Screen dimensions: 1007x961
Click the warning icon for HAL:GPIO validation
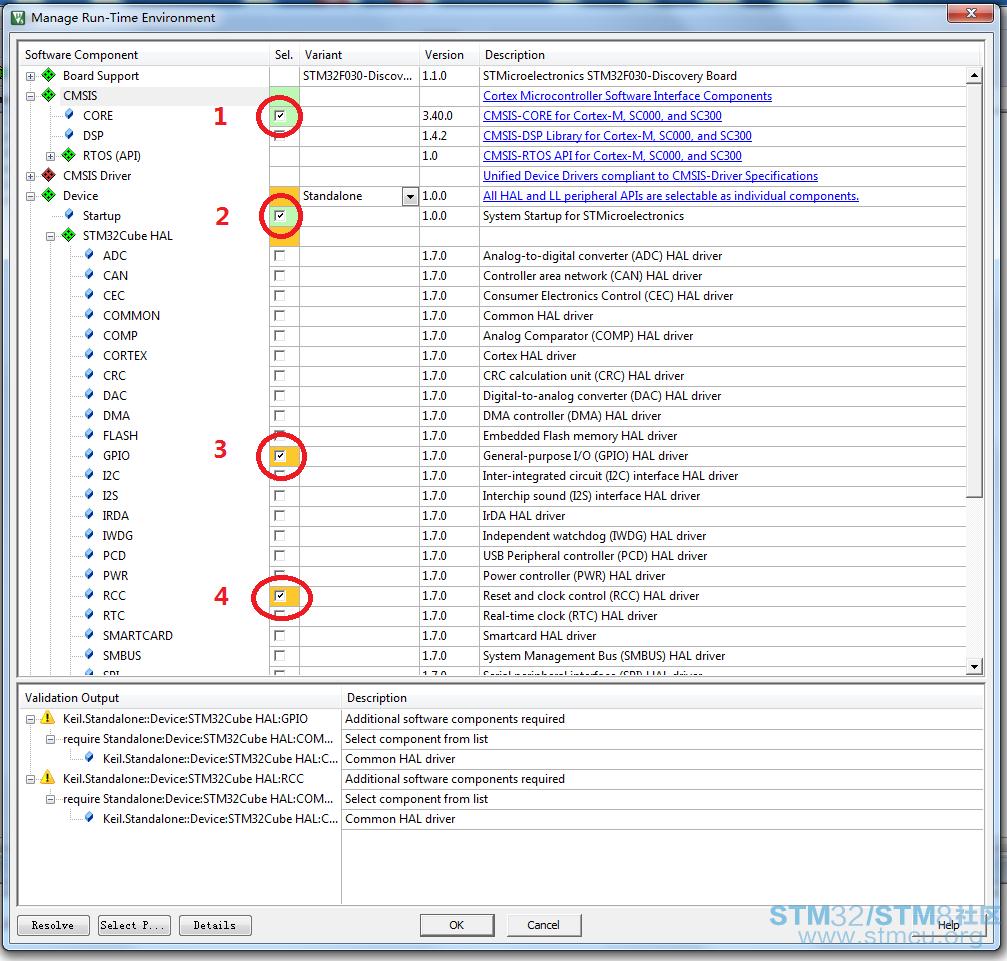(48, 718)
